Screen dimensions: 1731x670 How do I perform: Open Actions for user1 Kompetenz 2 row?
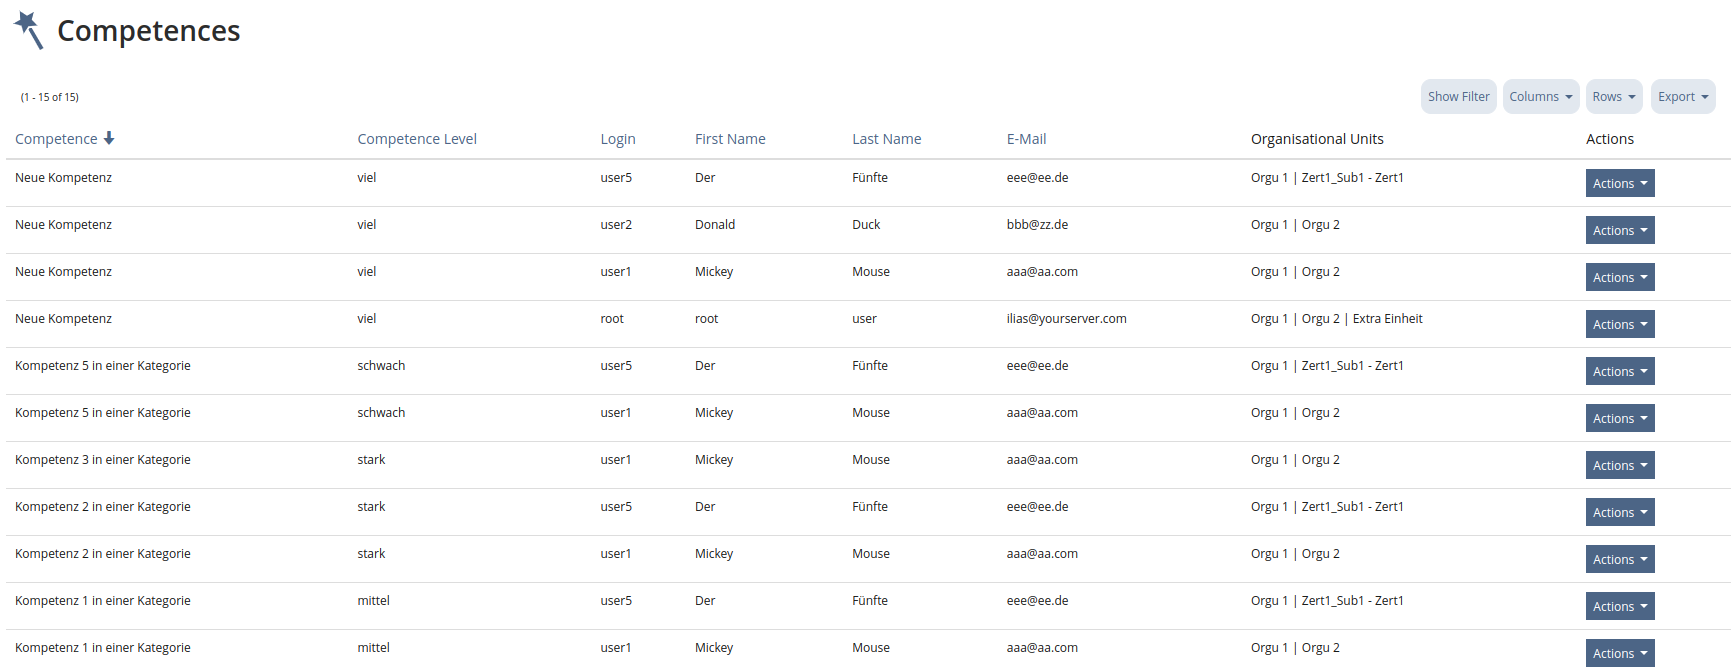pos(1619,559)
